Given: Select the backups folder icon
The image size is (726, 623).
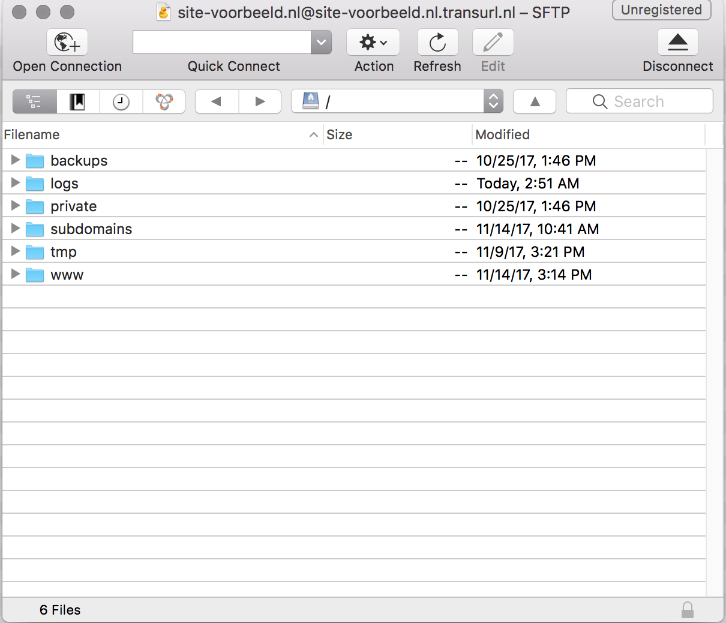Looking at the screenshot, I should [x=35, y=161].
